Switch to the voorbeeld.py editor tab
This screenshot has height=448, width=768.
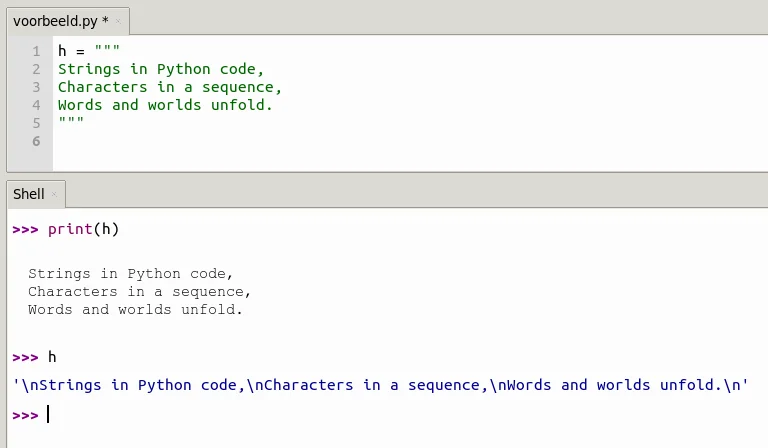(61, 21)
